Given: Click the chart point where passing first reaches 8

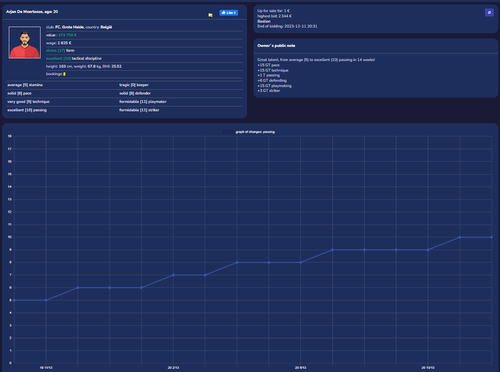Looking at the screenshot, I should pos(237,262).
